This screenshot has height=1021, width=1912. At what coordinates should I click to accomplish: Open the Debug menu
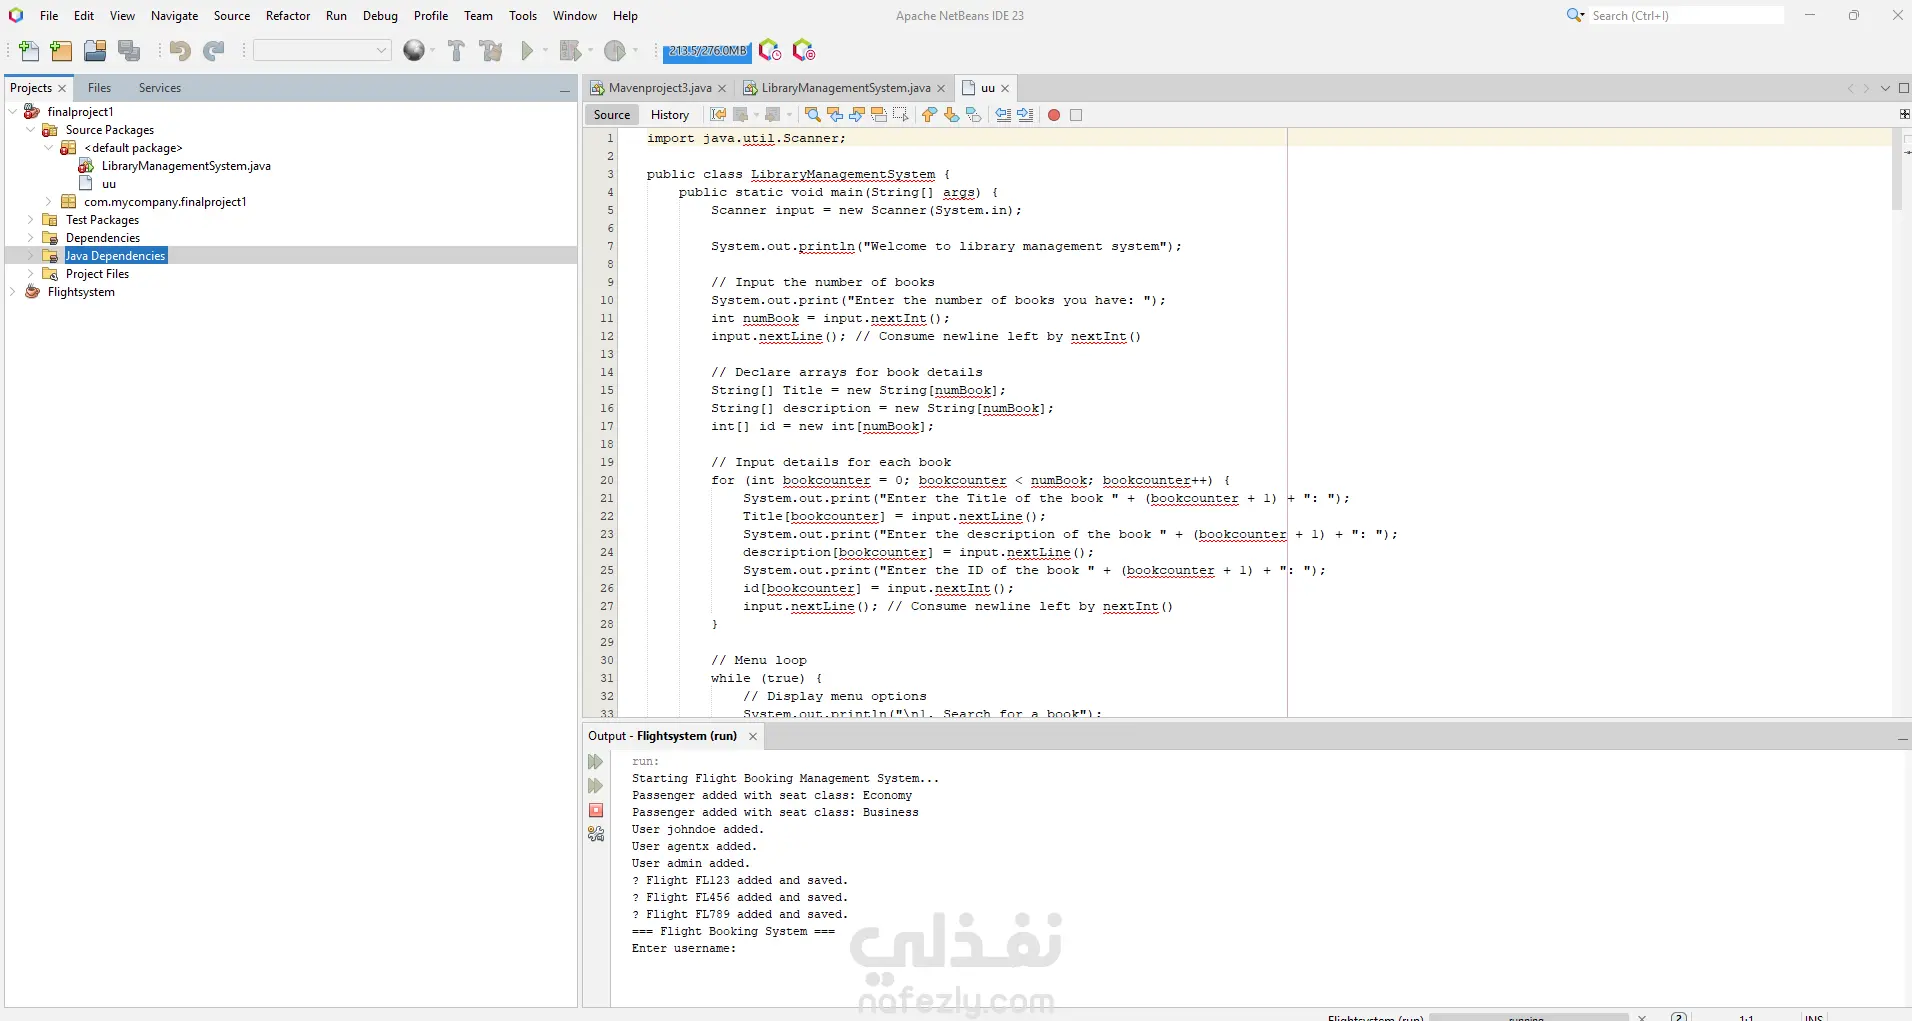pyautogui.click(x=380, y=16)
